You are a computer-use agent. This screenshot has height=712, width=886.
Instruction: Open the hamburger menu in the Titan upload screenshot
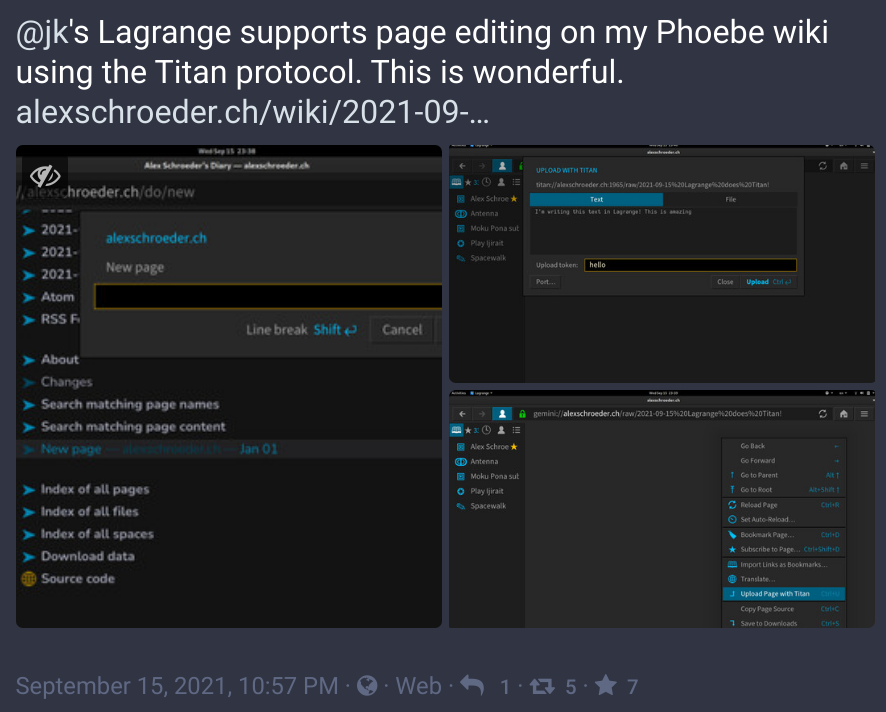[864, 166]
